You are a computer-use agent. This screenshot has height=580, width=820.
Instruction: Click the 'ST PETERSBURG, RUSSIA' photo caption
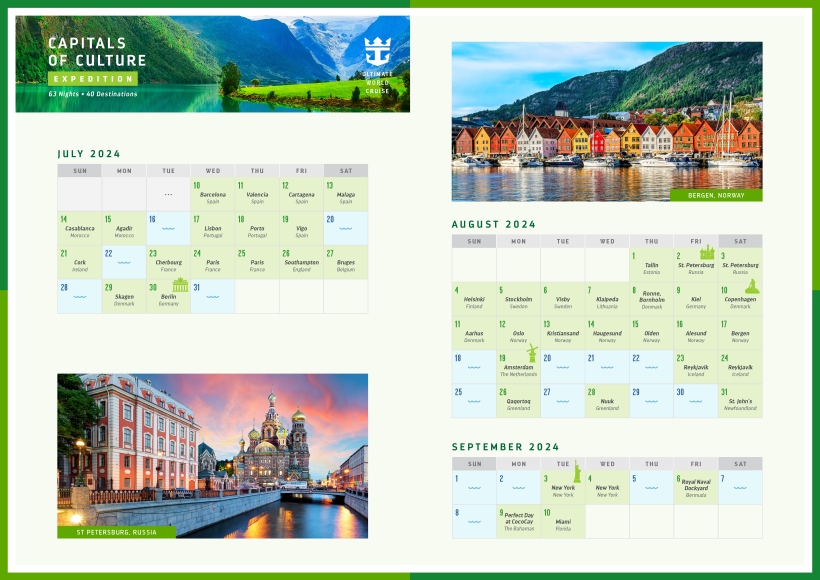click(x=117, y=532)
